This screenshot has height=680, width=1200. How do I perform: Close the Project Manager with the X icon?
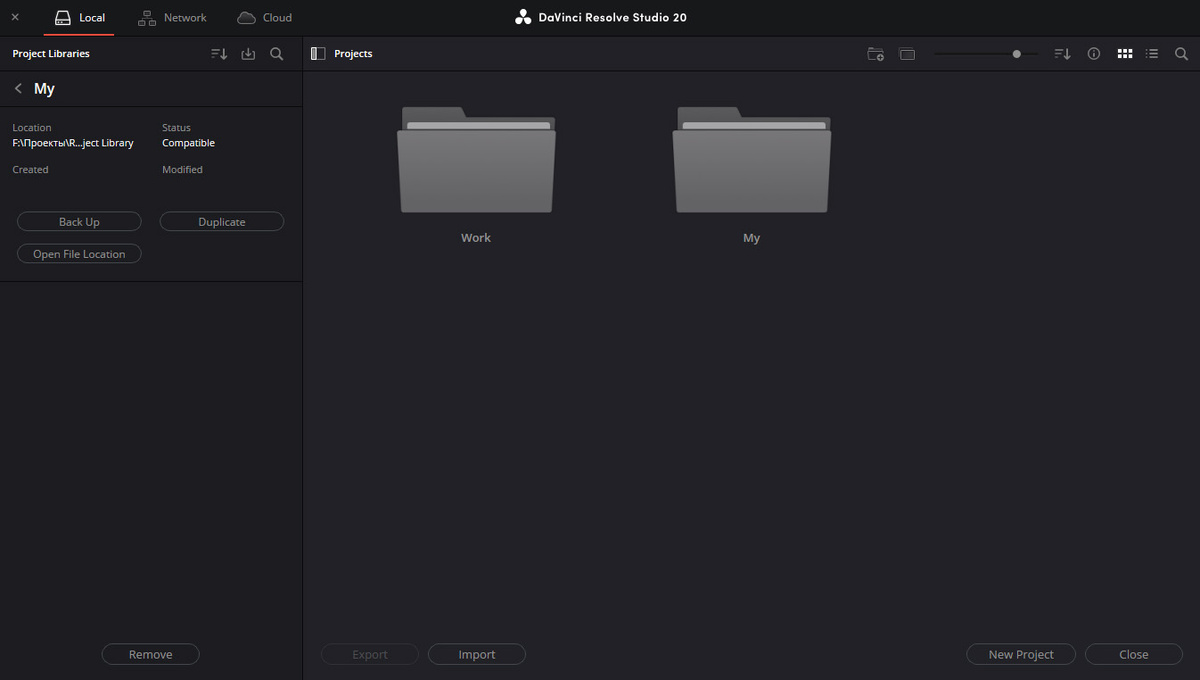15,17
